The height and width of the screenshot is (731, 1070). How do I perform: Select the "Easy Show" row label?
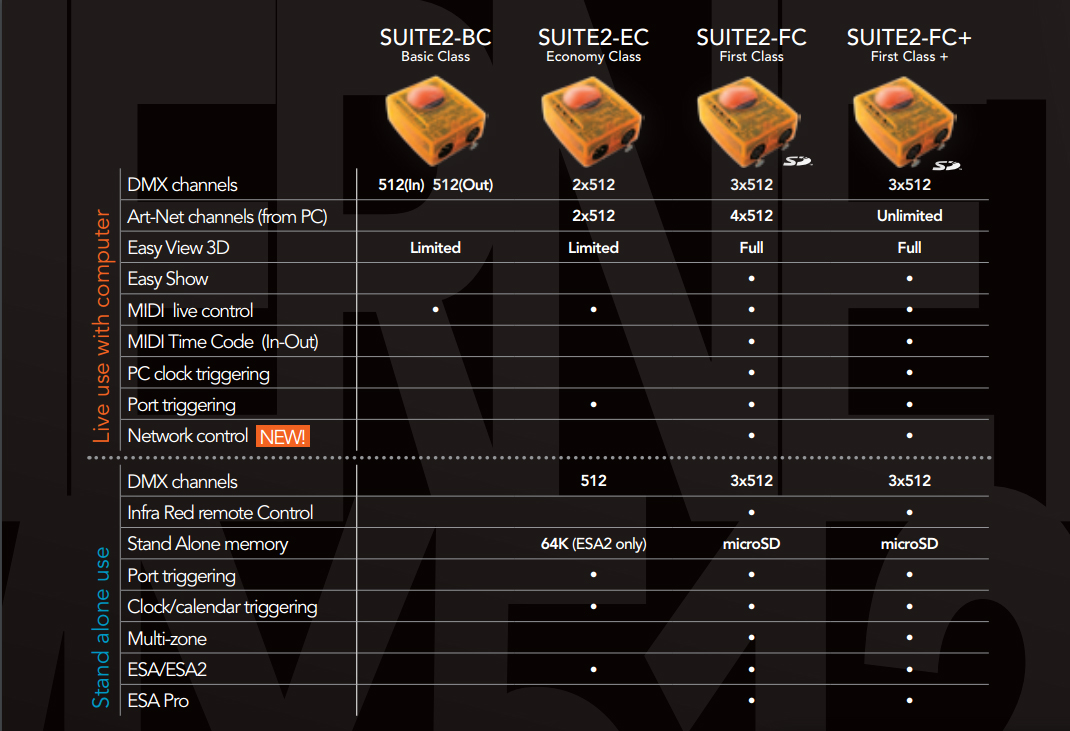pyautogui.click(x=167, y=279)
